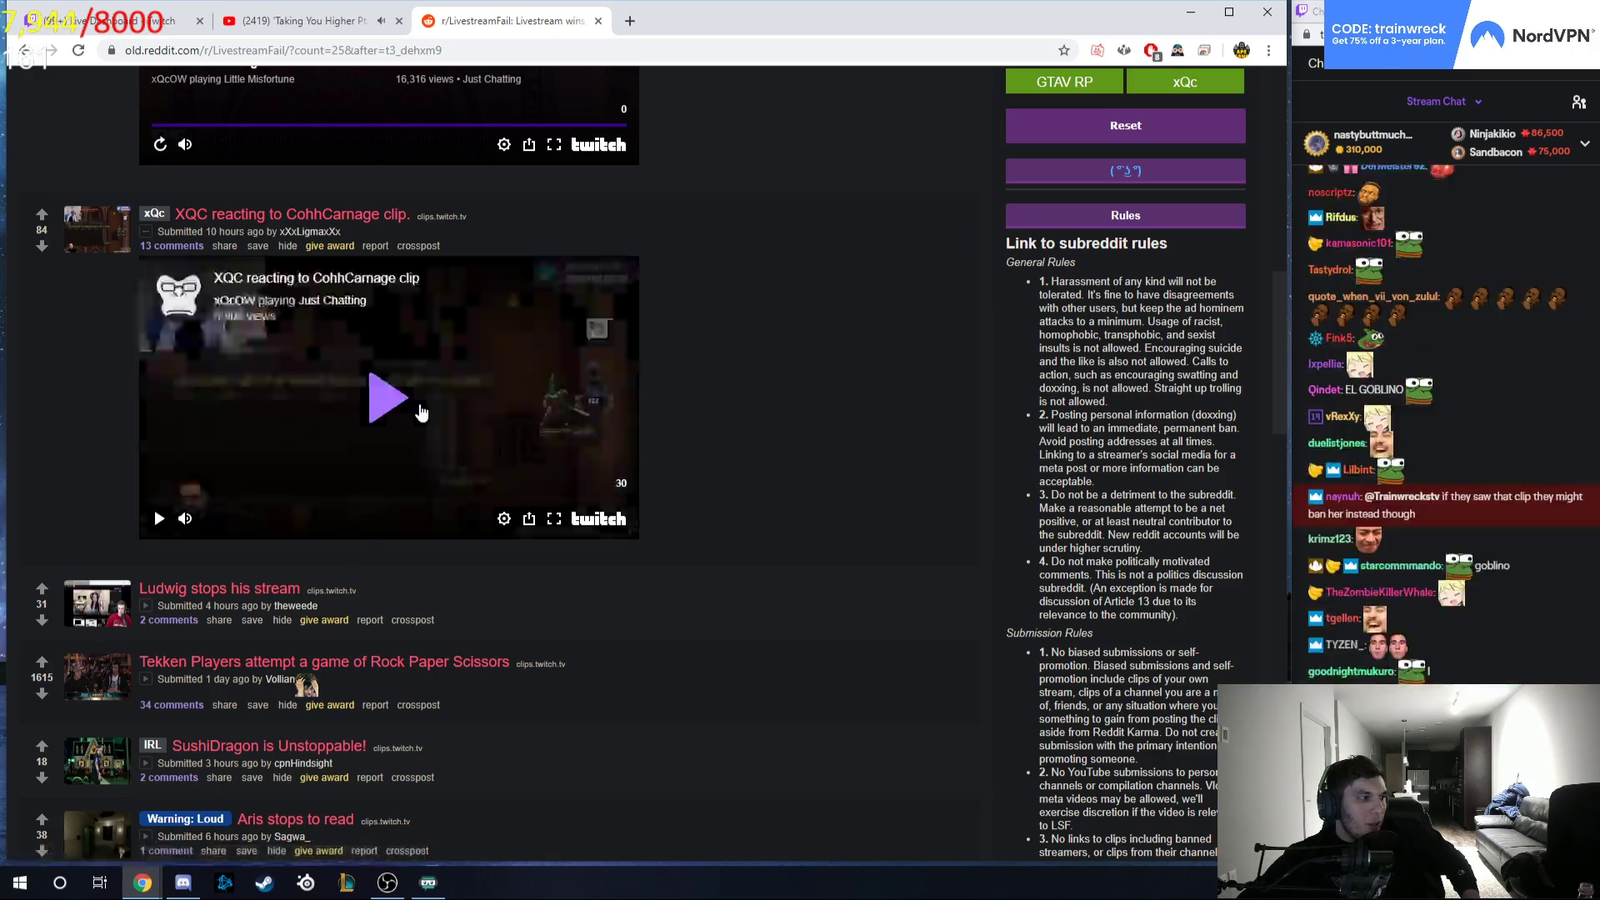The height and width of the screenshot is (900, 1600).
Task: Give award to the Ludwig post
Action: click(324, 620)
